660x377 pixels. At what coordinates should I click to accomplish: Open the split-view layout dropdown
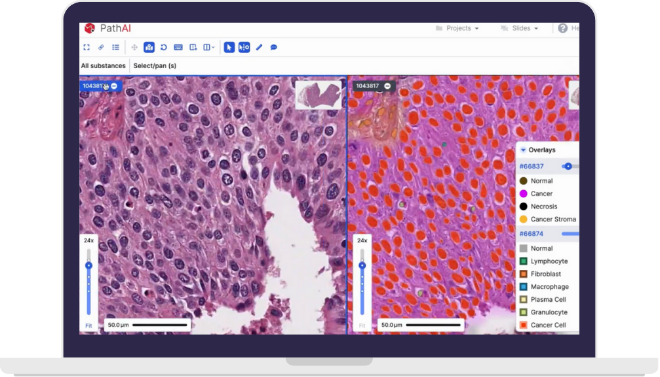209,47
